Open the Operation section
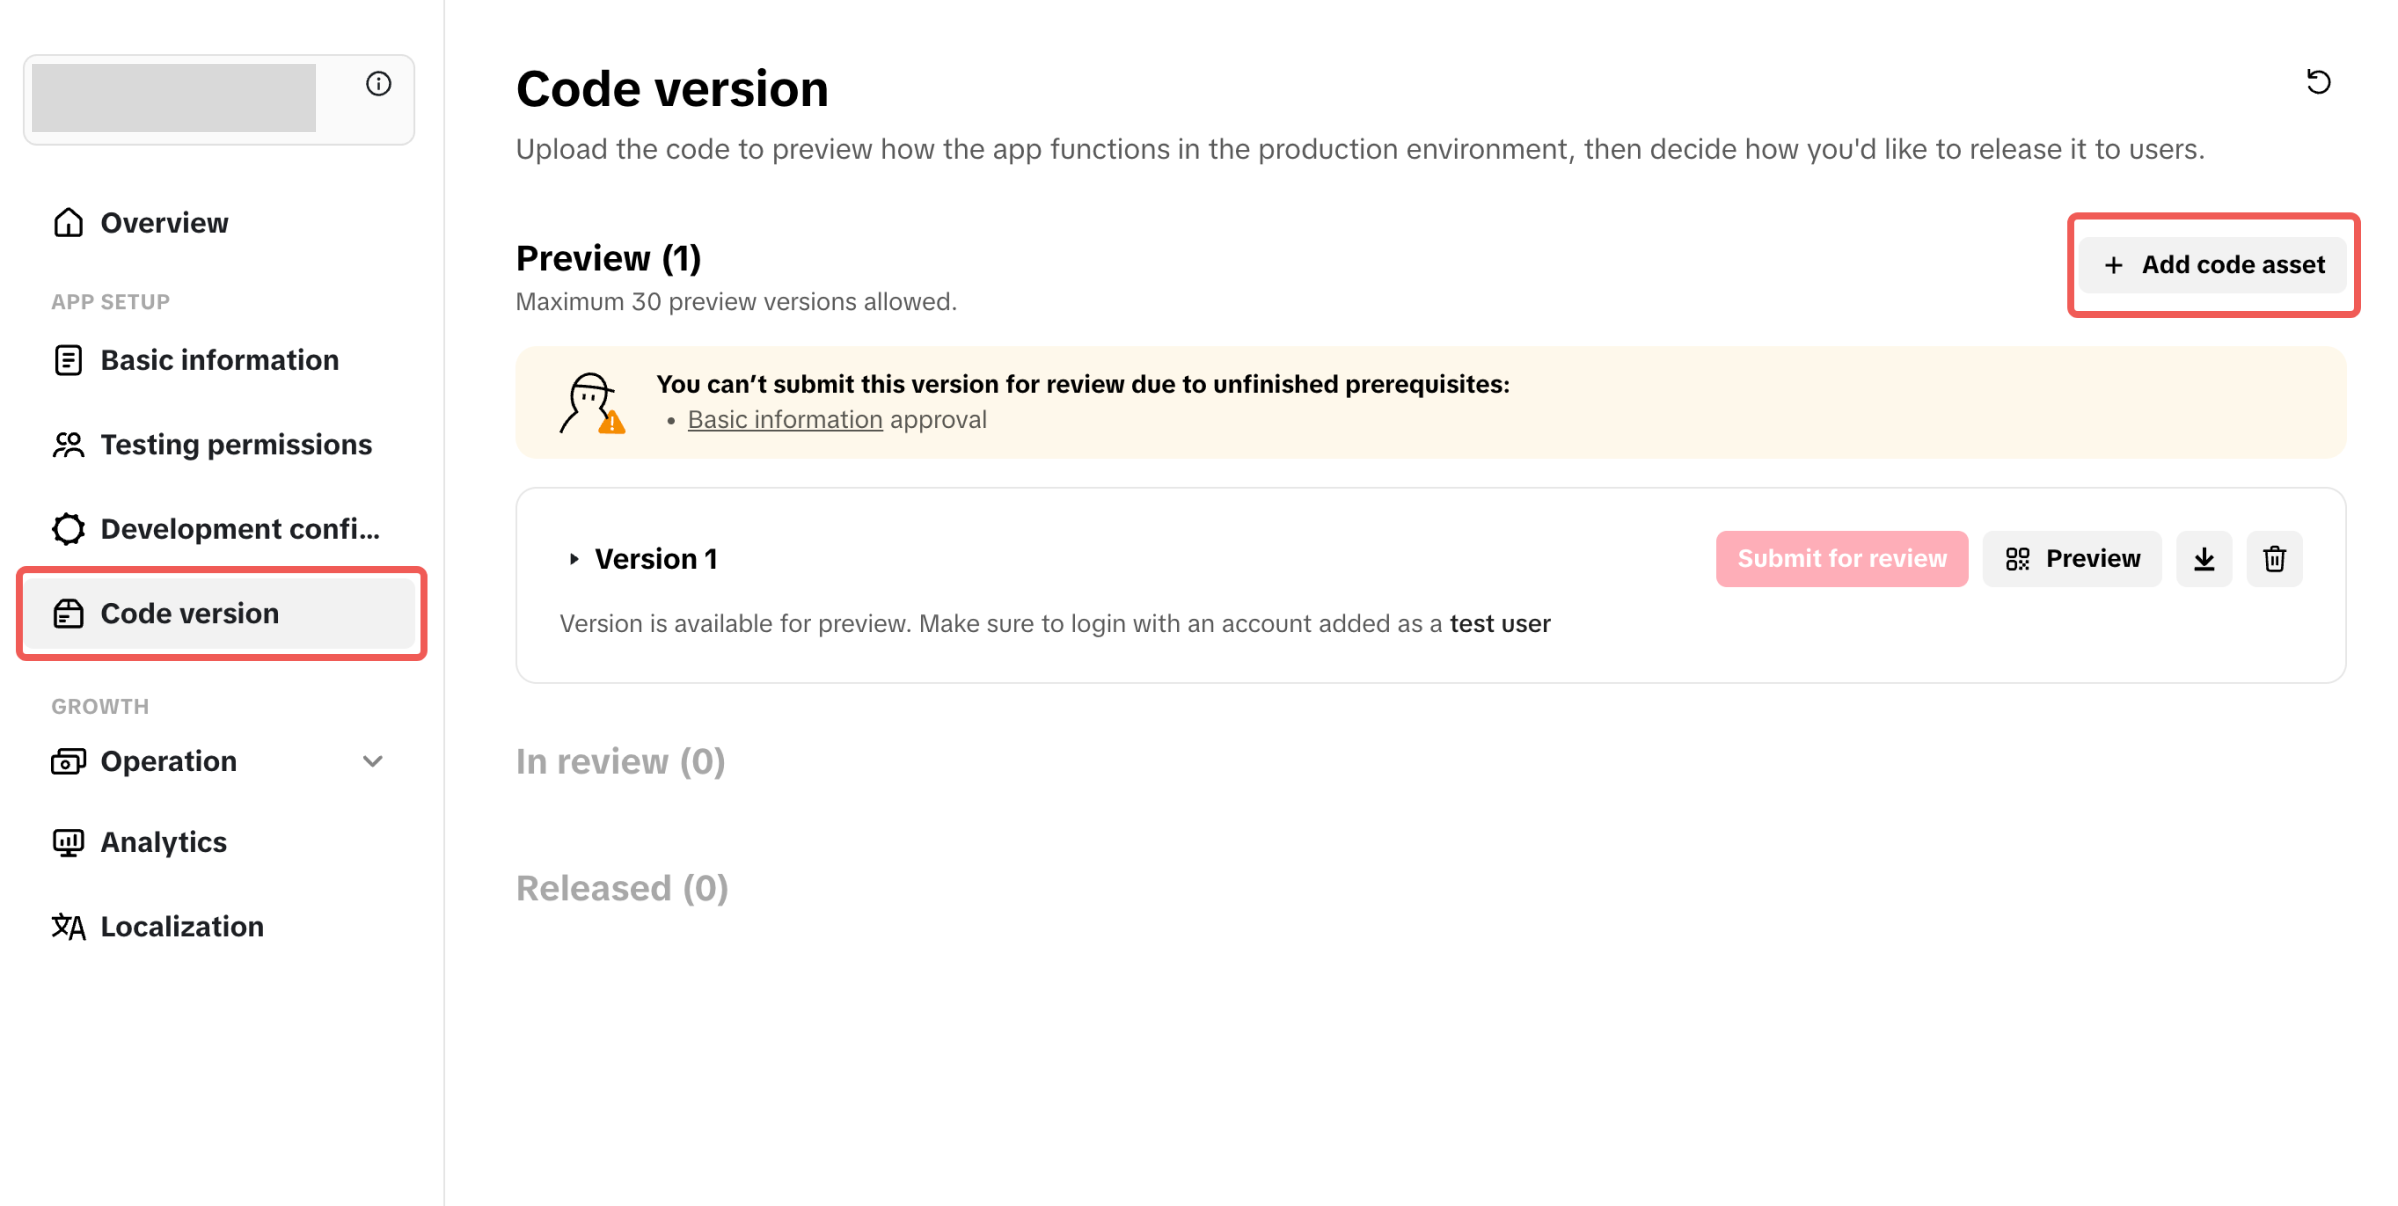2398x1206 pixels. [x=169, y=762]
